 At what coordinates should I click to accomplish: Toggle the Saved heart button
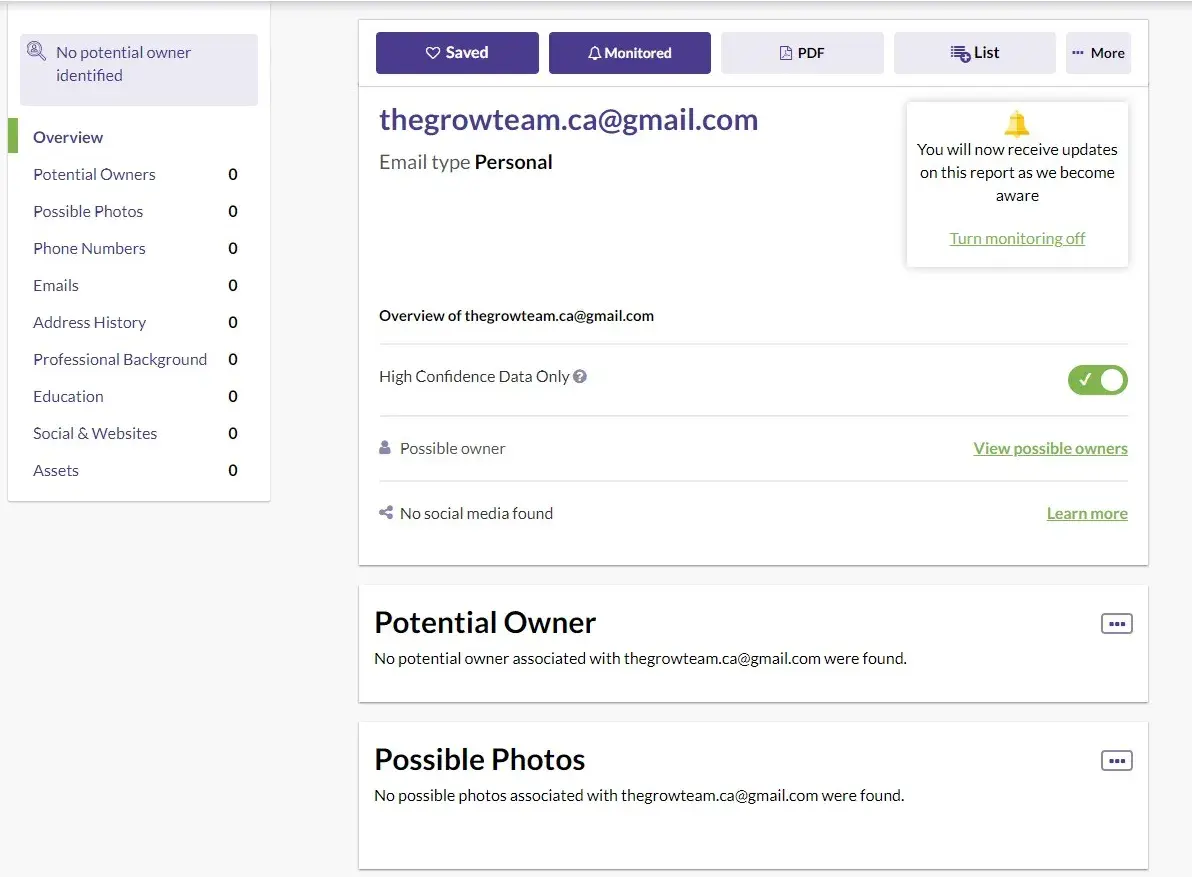457,53
